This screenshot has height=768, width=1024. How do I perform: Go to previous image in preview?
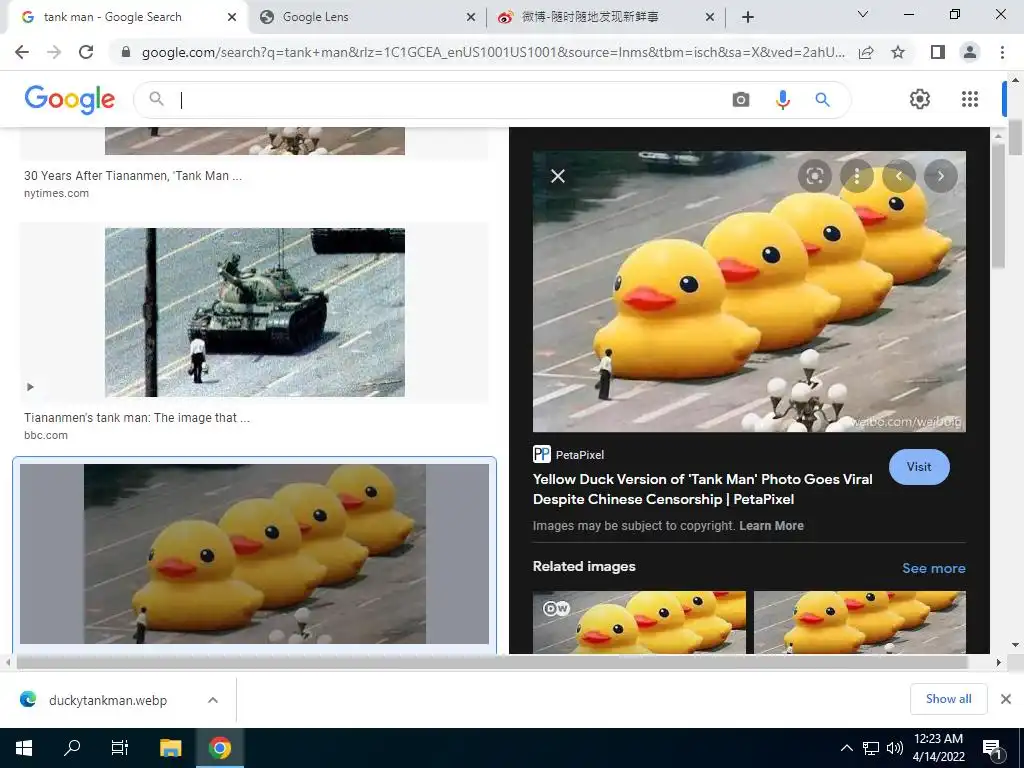pos(899,176)
